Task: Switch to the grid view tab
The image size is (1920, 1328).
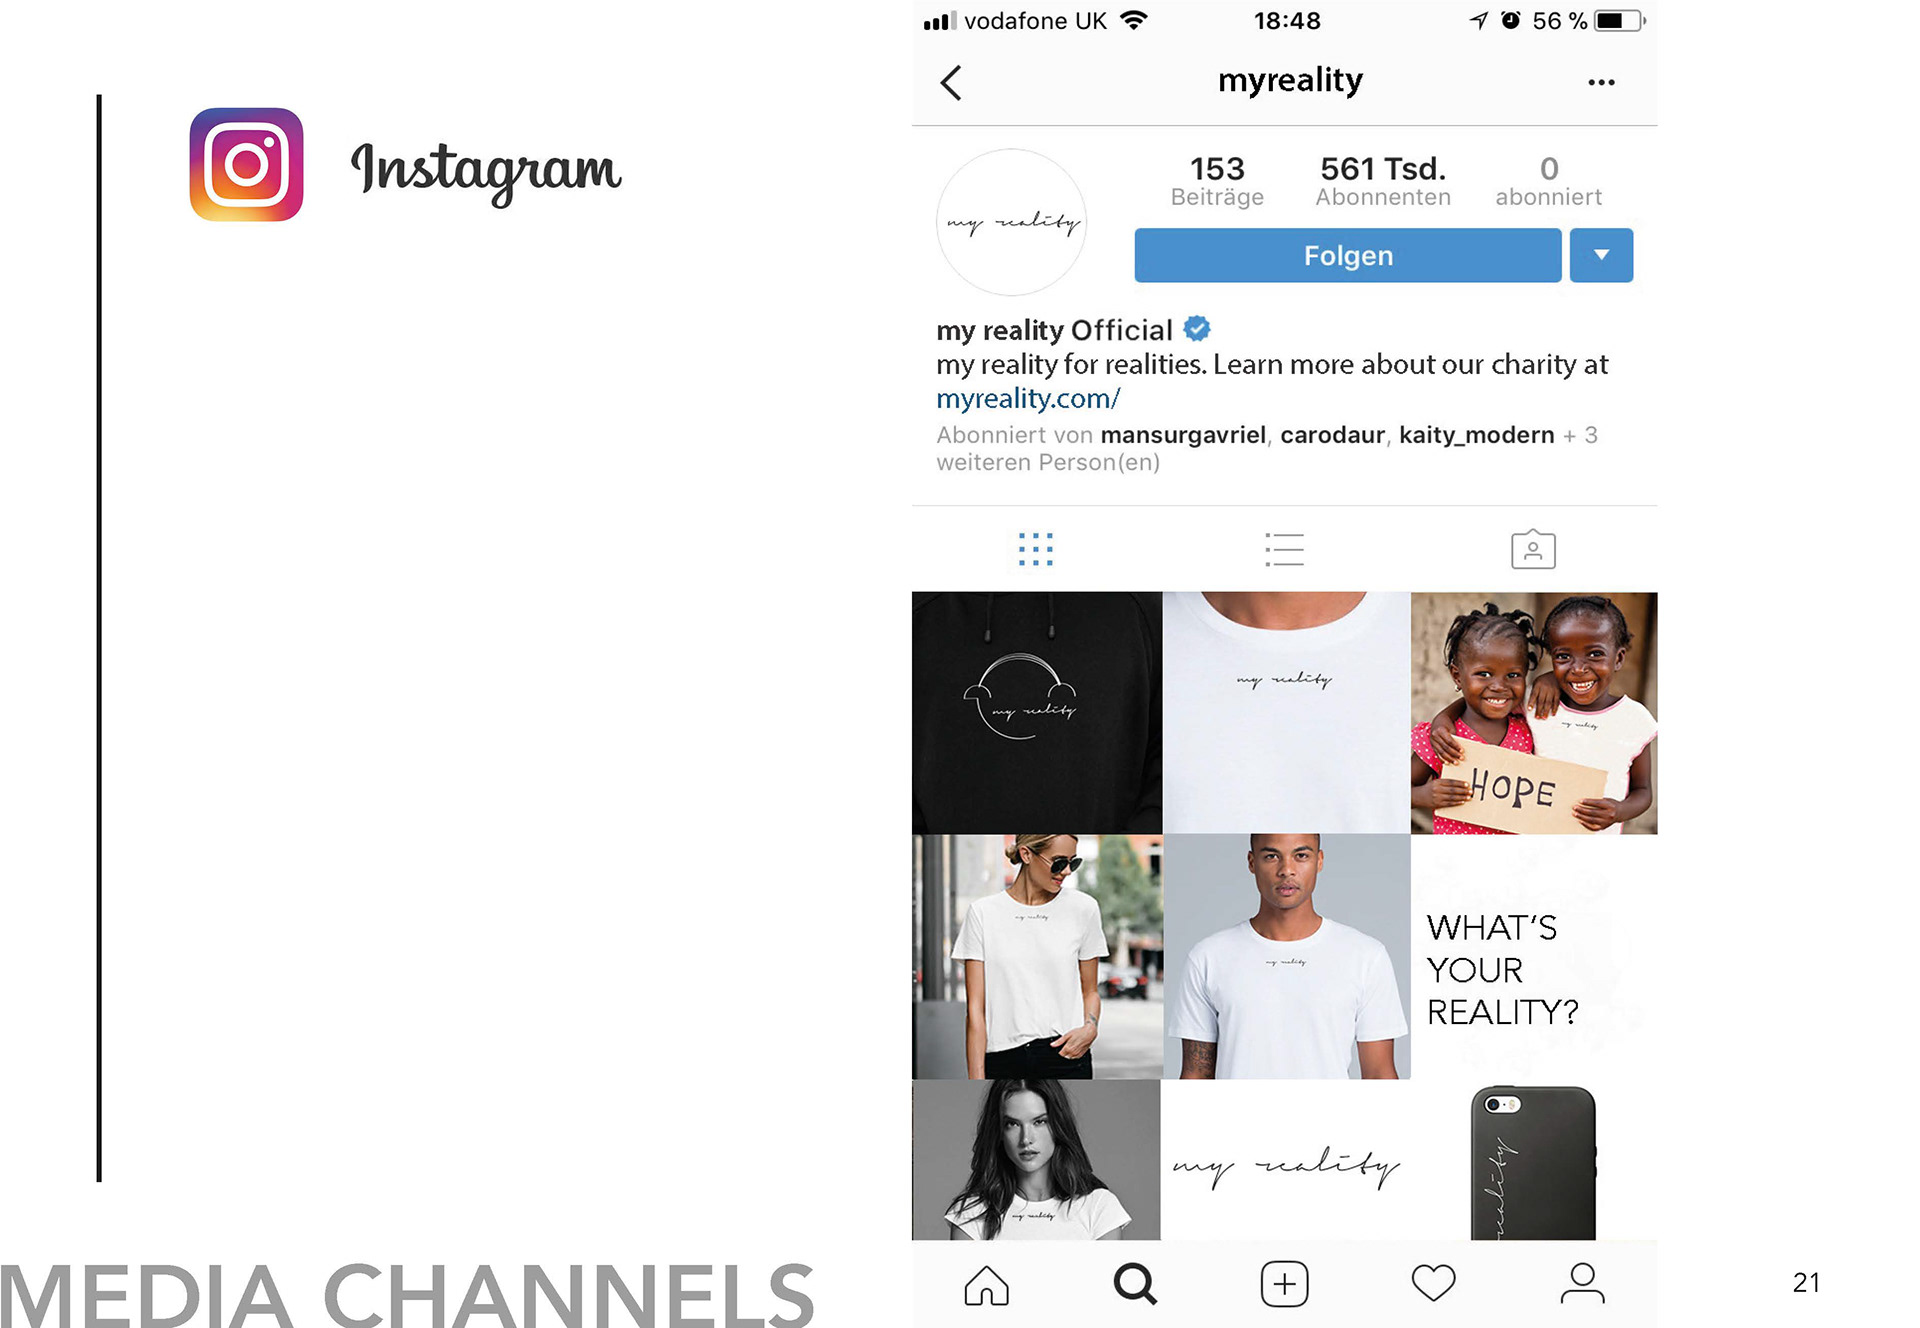Action: coord(1036,549)
